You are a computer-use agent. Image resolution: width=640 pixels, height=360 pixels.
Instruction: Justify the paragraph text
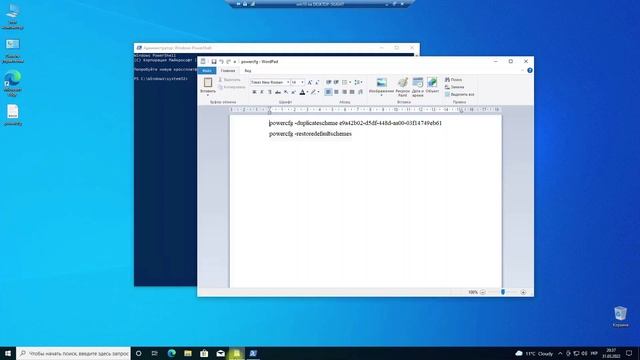(352, 92)
